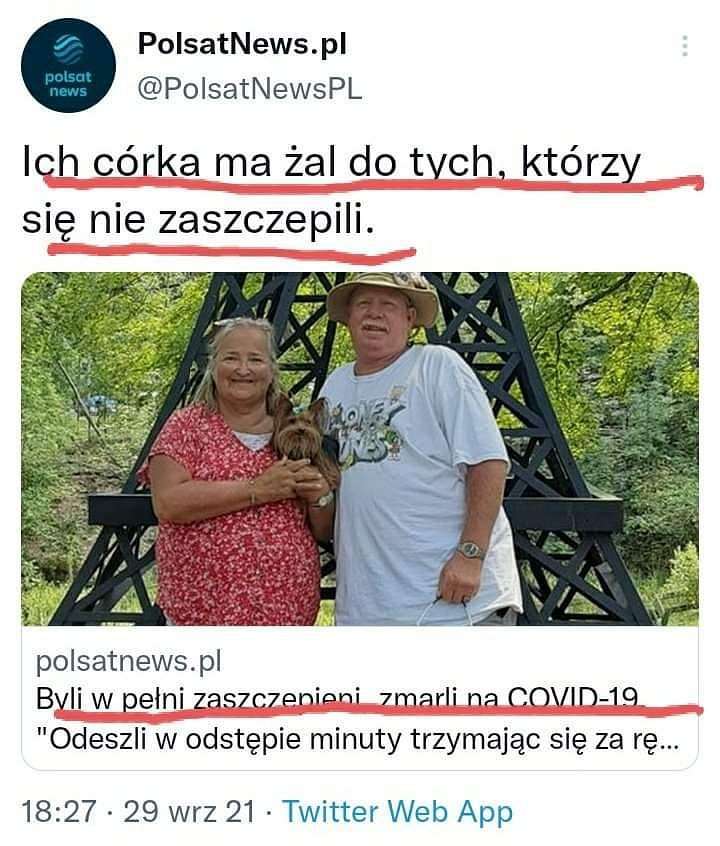Open the three-dot more options menu

pos(684,46)
